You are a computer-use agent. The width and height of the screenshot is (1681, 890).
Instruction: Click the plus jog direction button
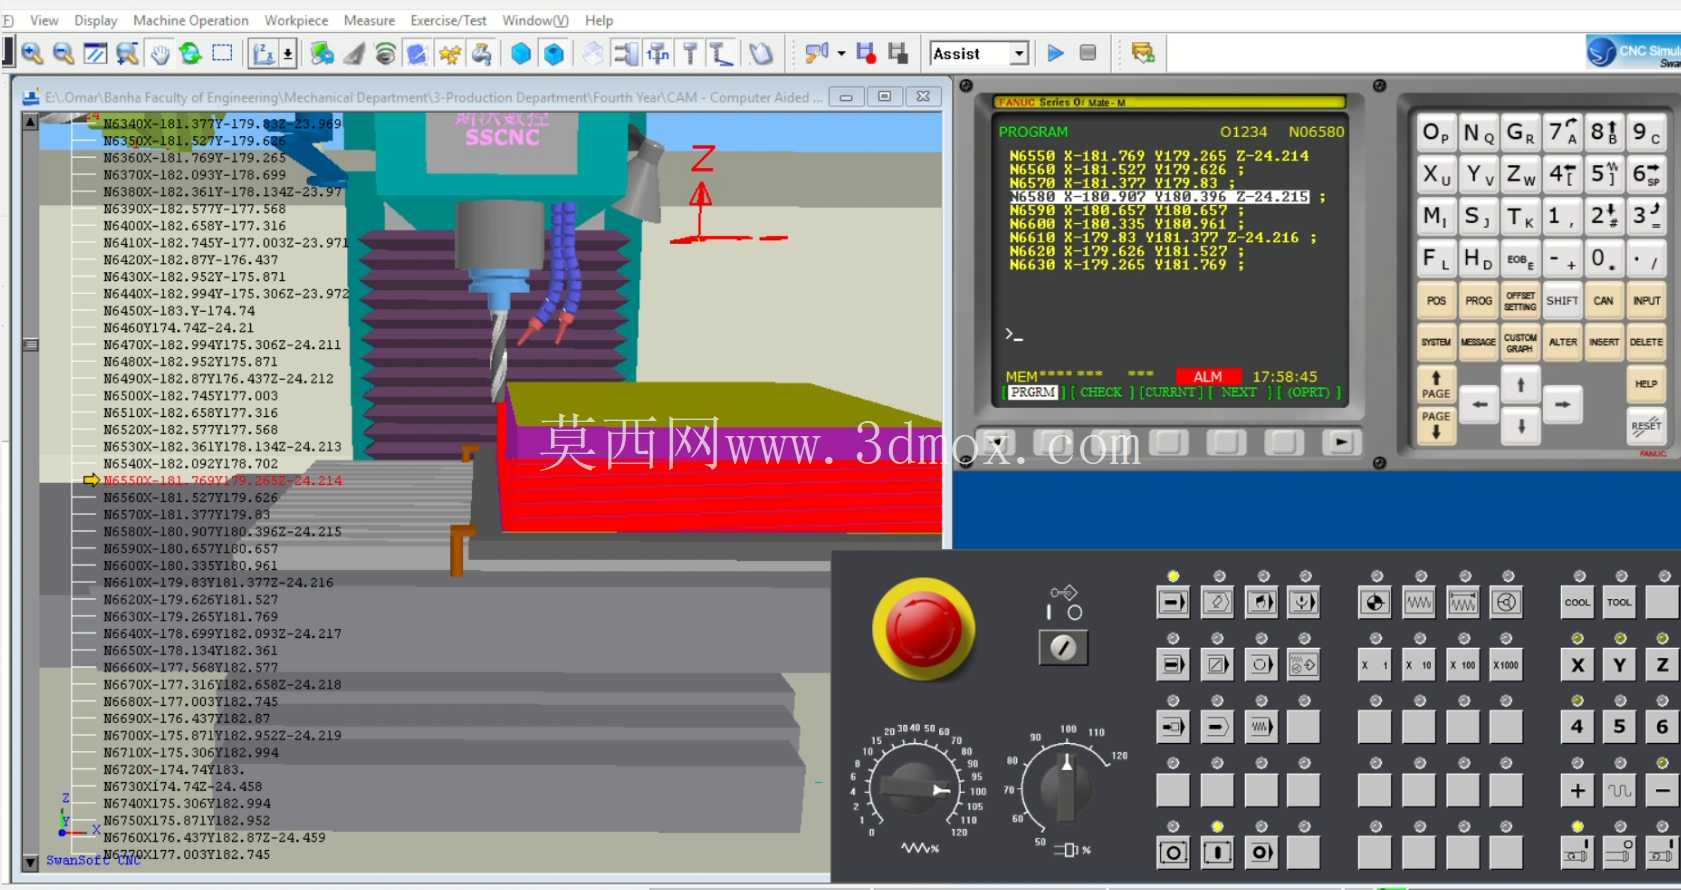click(x=1577, y=791)
